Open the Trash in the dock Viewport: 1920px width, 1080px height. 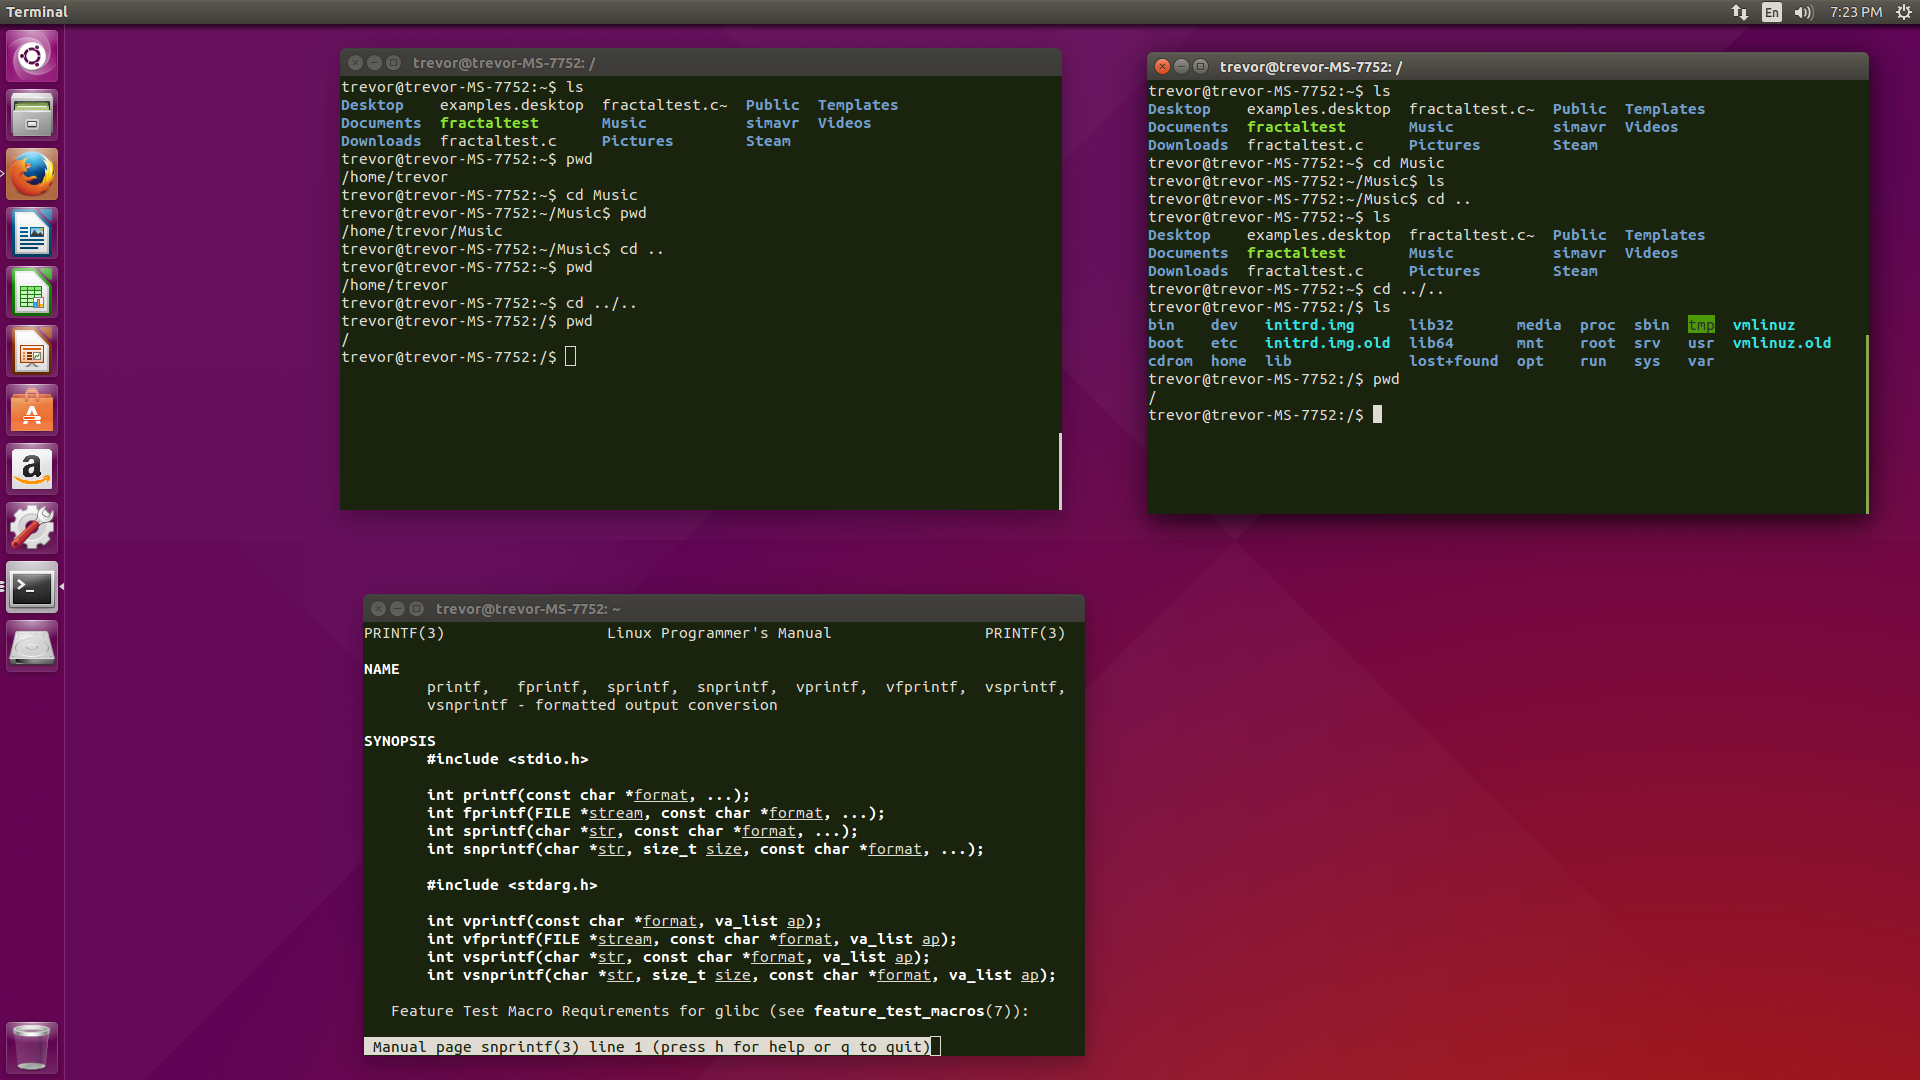(x=32, y=1047)
